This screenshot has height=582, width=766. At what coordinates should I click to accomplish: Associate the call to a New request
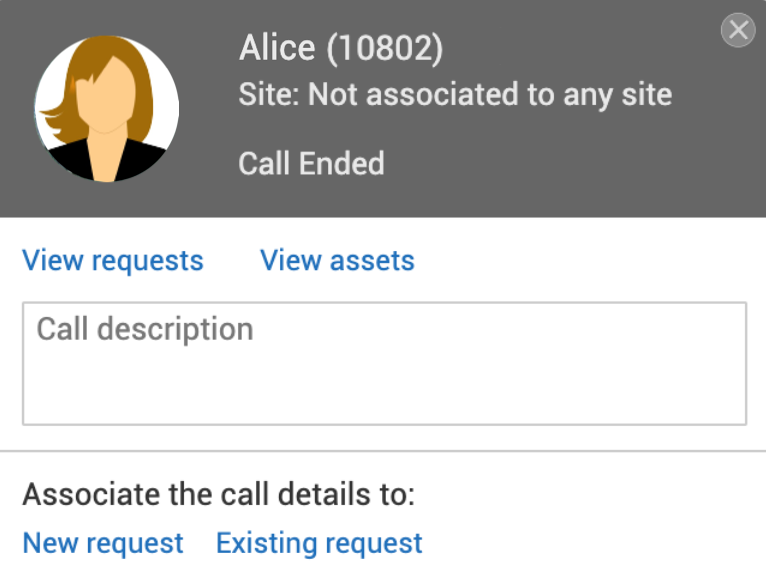[103, 543]
